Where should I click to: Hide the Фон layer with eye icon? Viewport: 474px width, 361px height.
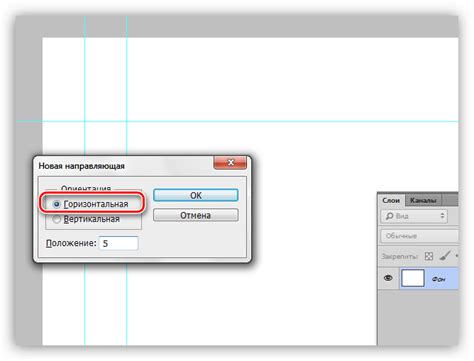click(x=388, y=278)
